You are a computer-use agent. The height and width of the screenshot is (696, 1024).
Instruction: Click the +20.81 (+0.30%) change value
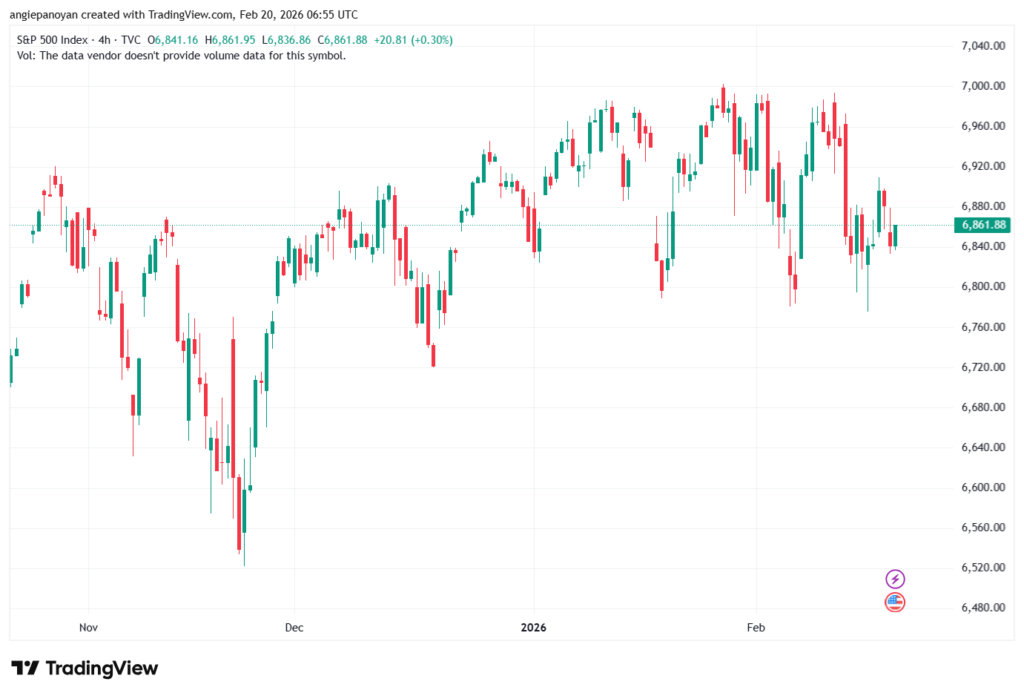tap(415, 40)
